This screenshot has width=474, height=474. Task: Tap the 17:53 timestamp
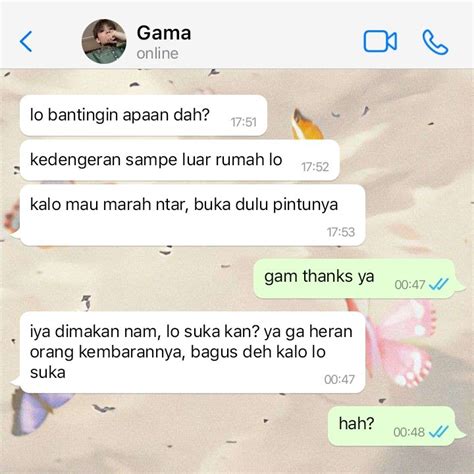pyautogui.click(x=341, y=232)
